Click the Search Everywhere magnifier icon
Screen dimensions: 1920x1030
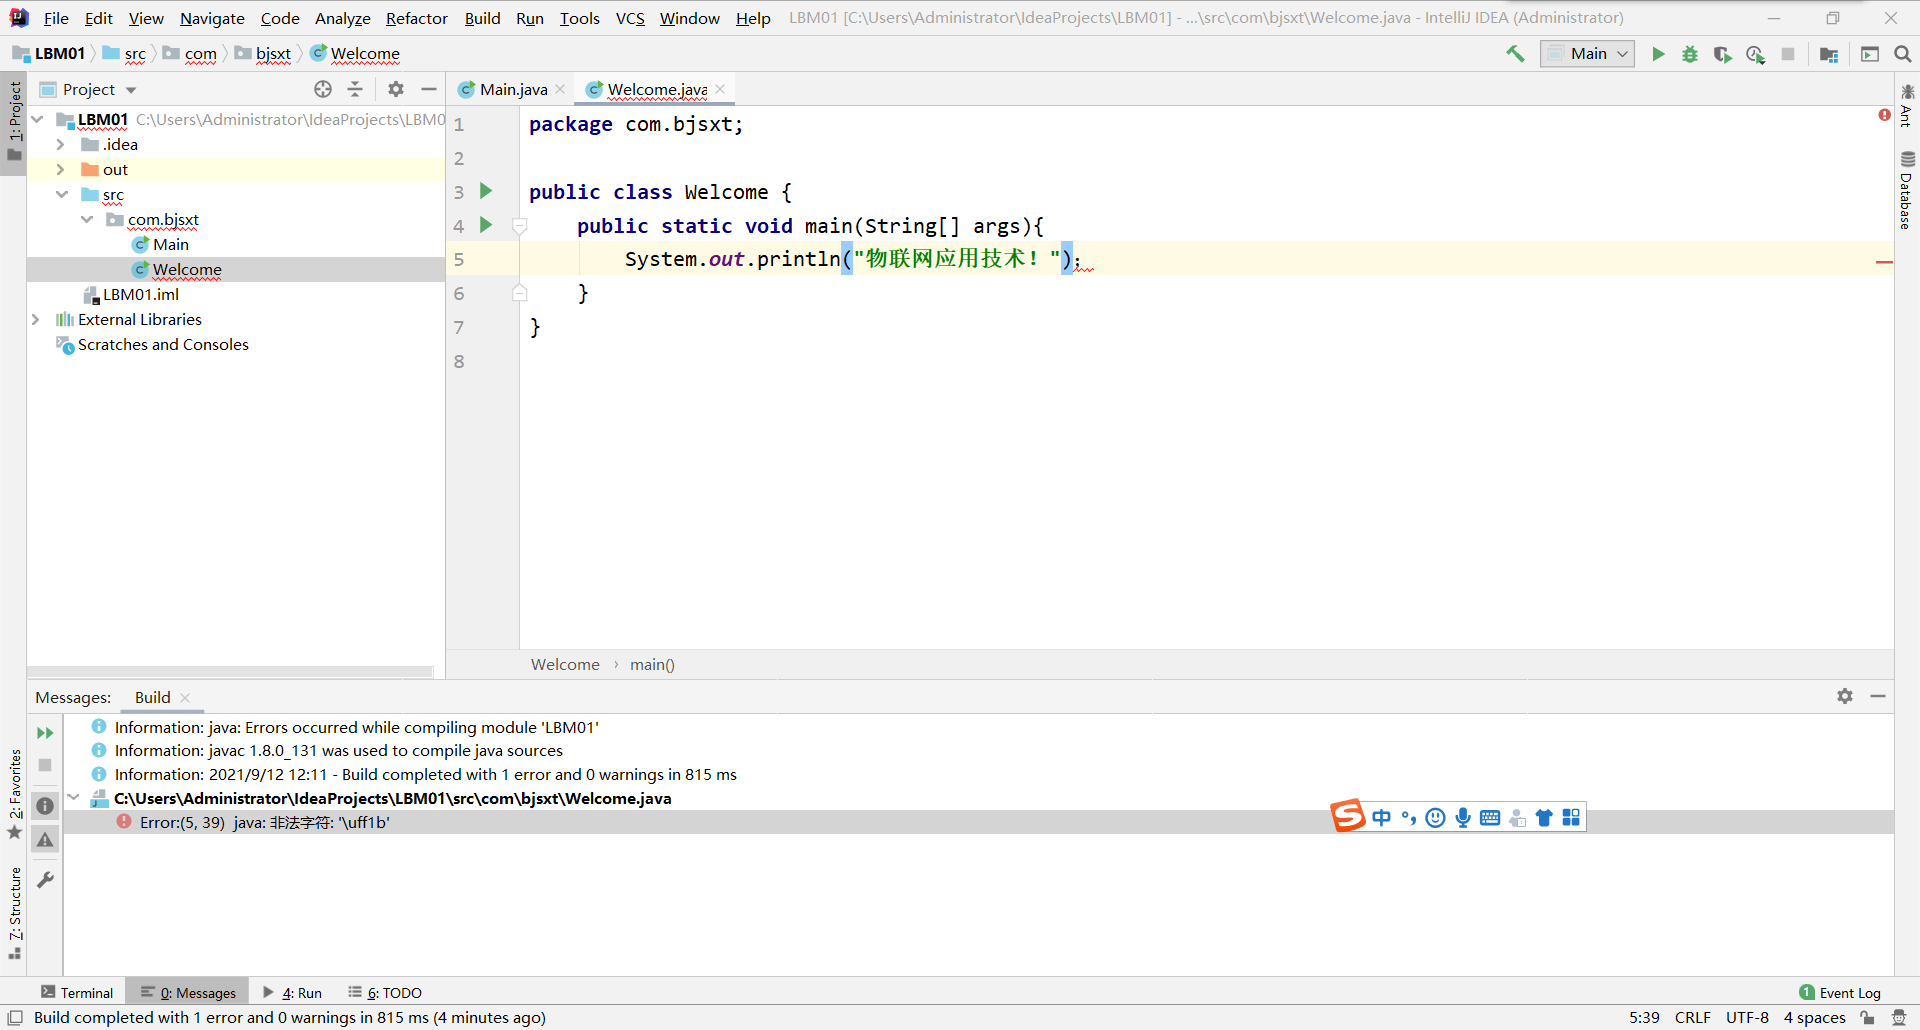1903,54
